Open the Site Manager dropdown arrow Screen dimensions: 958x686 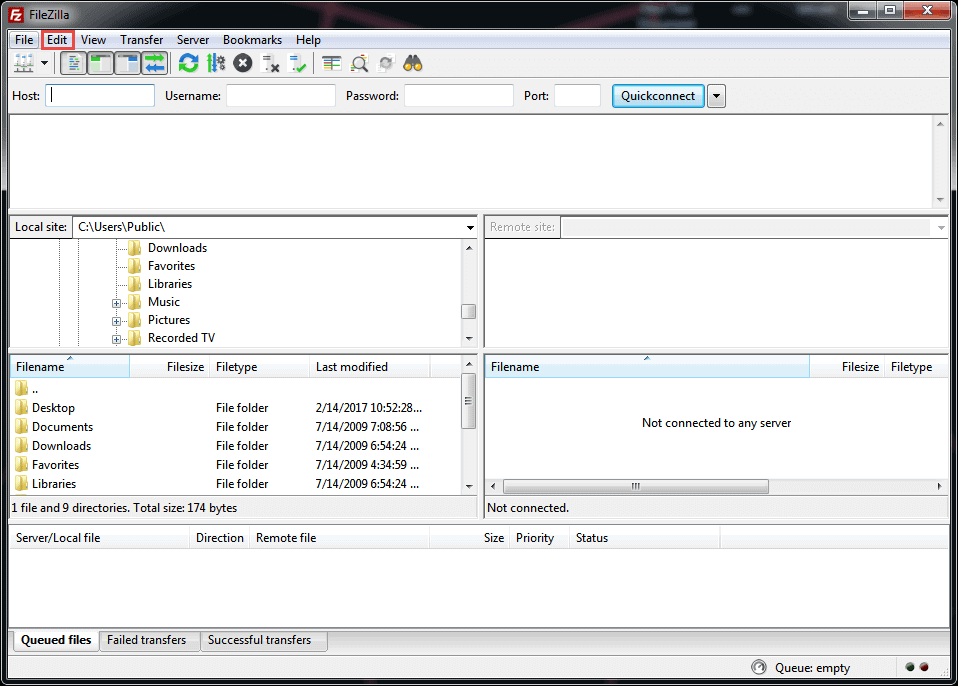45,63
